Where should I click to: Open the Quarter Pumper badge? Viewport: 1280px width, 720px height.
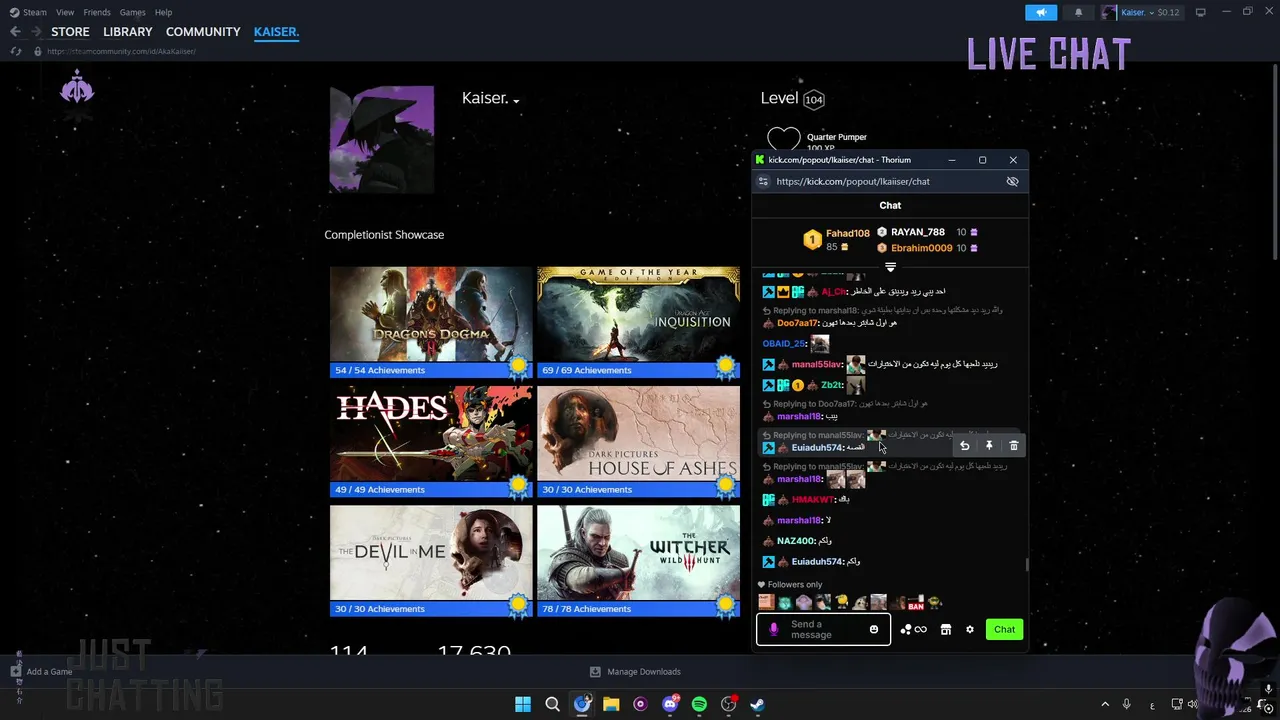(784, 139)
